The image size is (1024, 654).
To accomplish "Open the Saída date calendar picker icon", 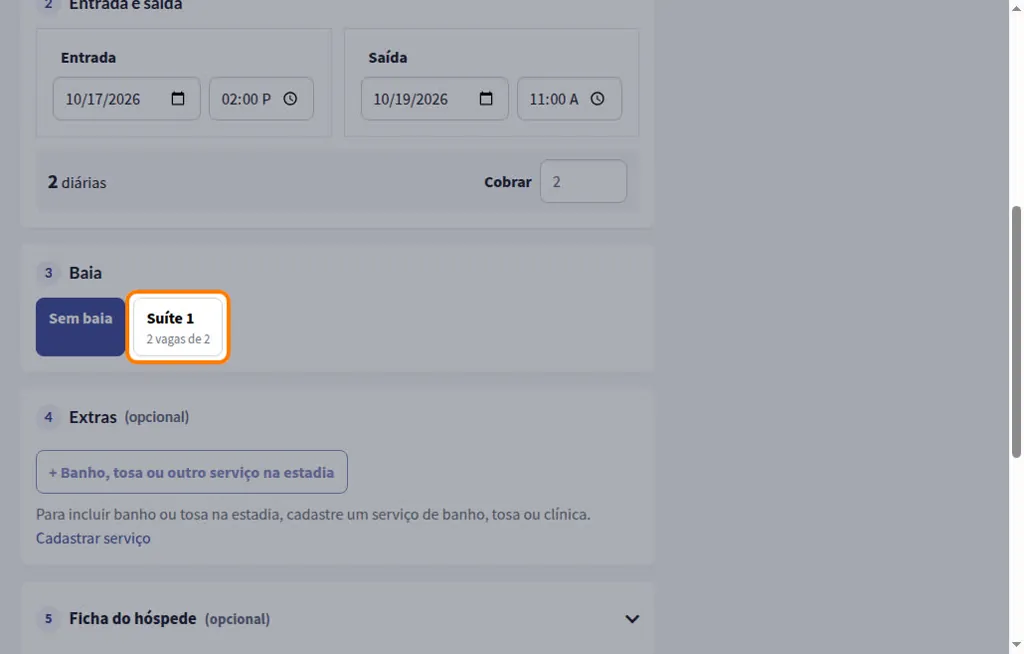I will pos(486,99).
